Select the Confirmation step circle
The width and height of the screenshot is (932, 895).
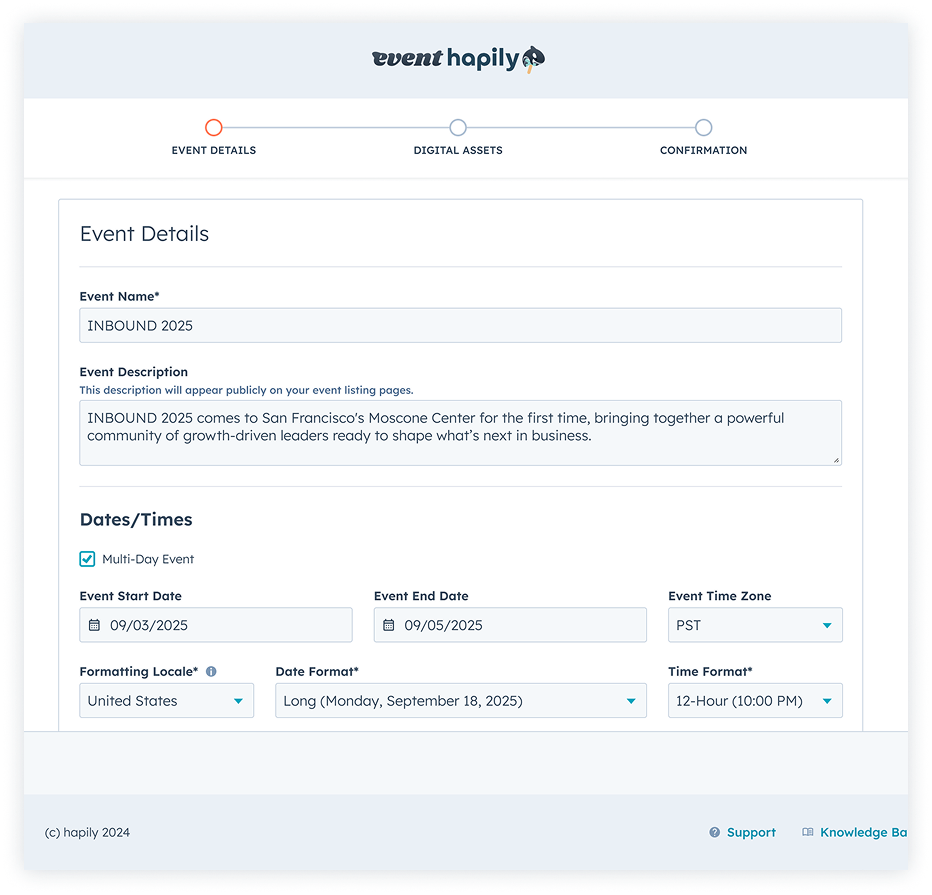703,127
